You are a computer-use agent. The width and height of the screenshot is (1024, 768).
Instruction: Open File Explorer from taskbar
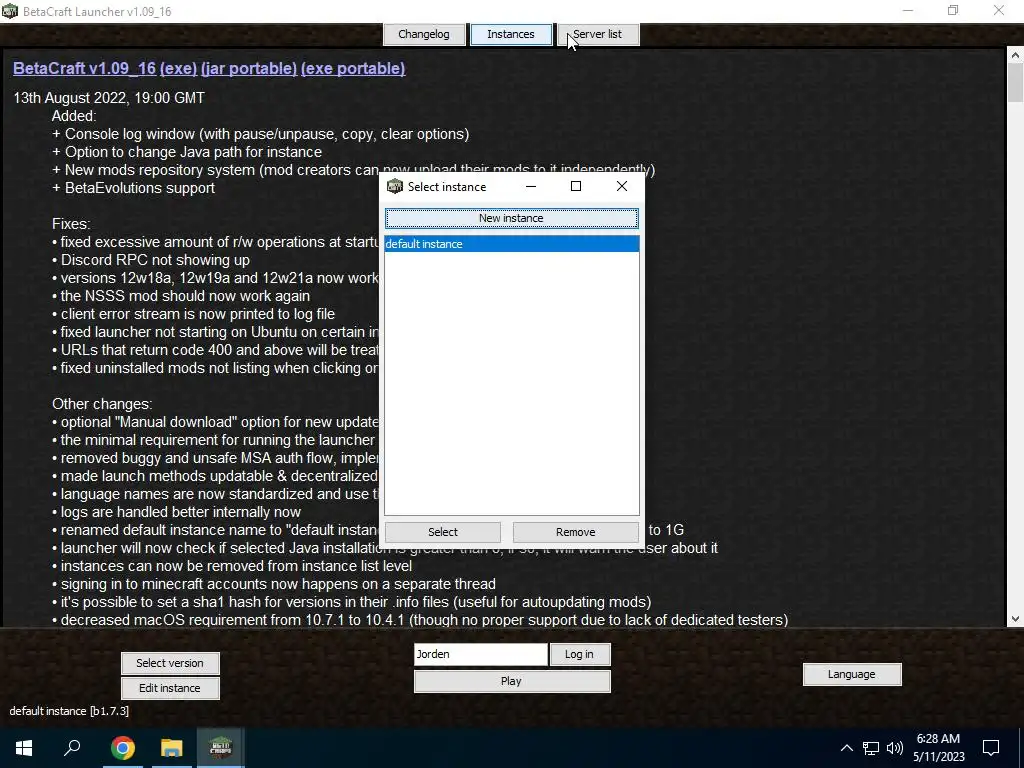tap(172, 748)
